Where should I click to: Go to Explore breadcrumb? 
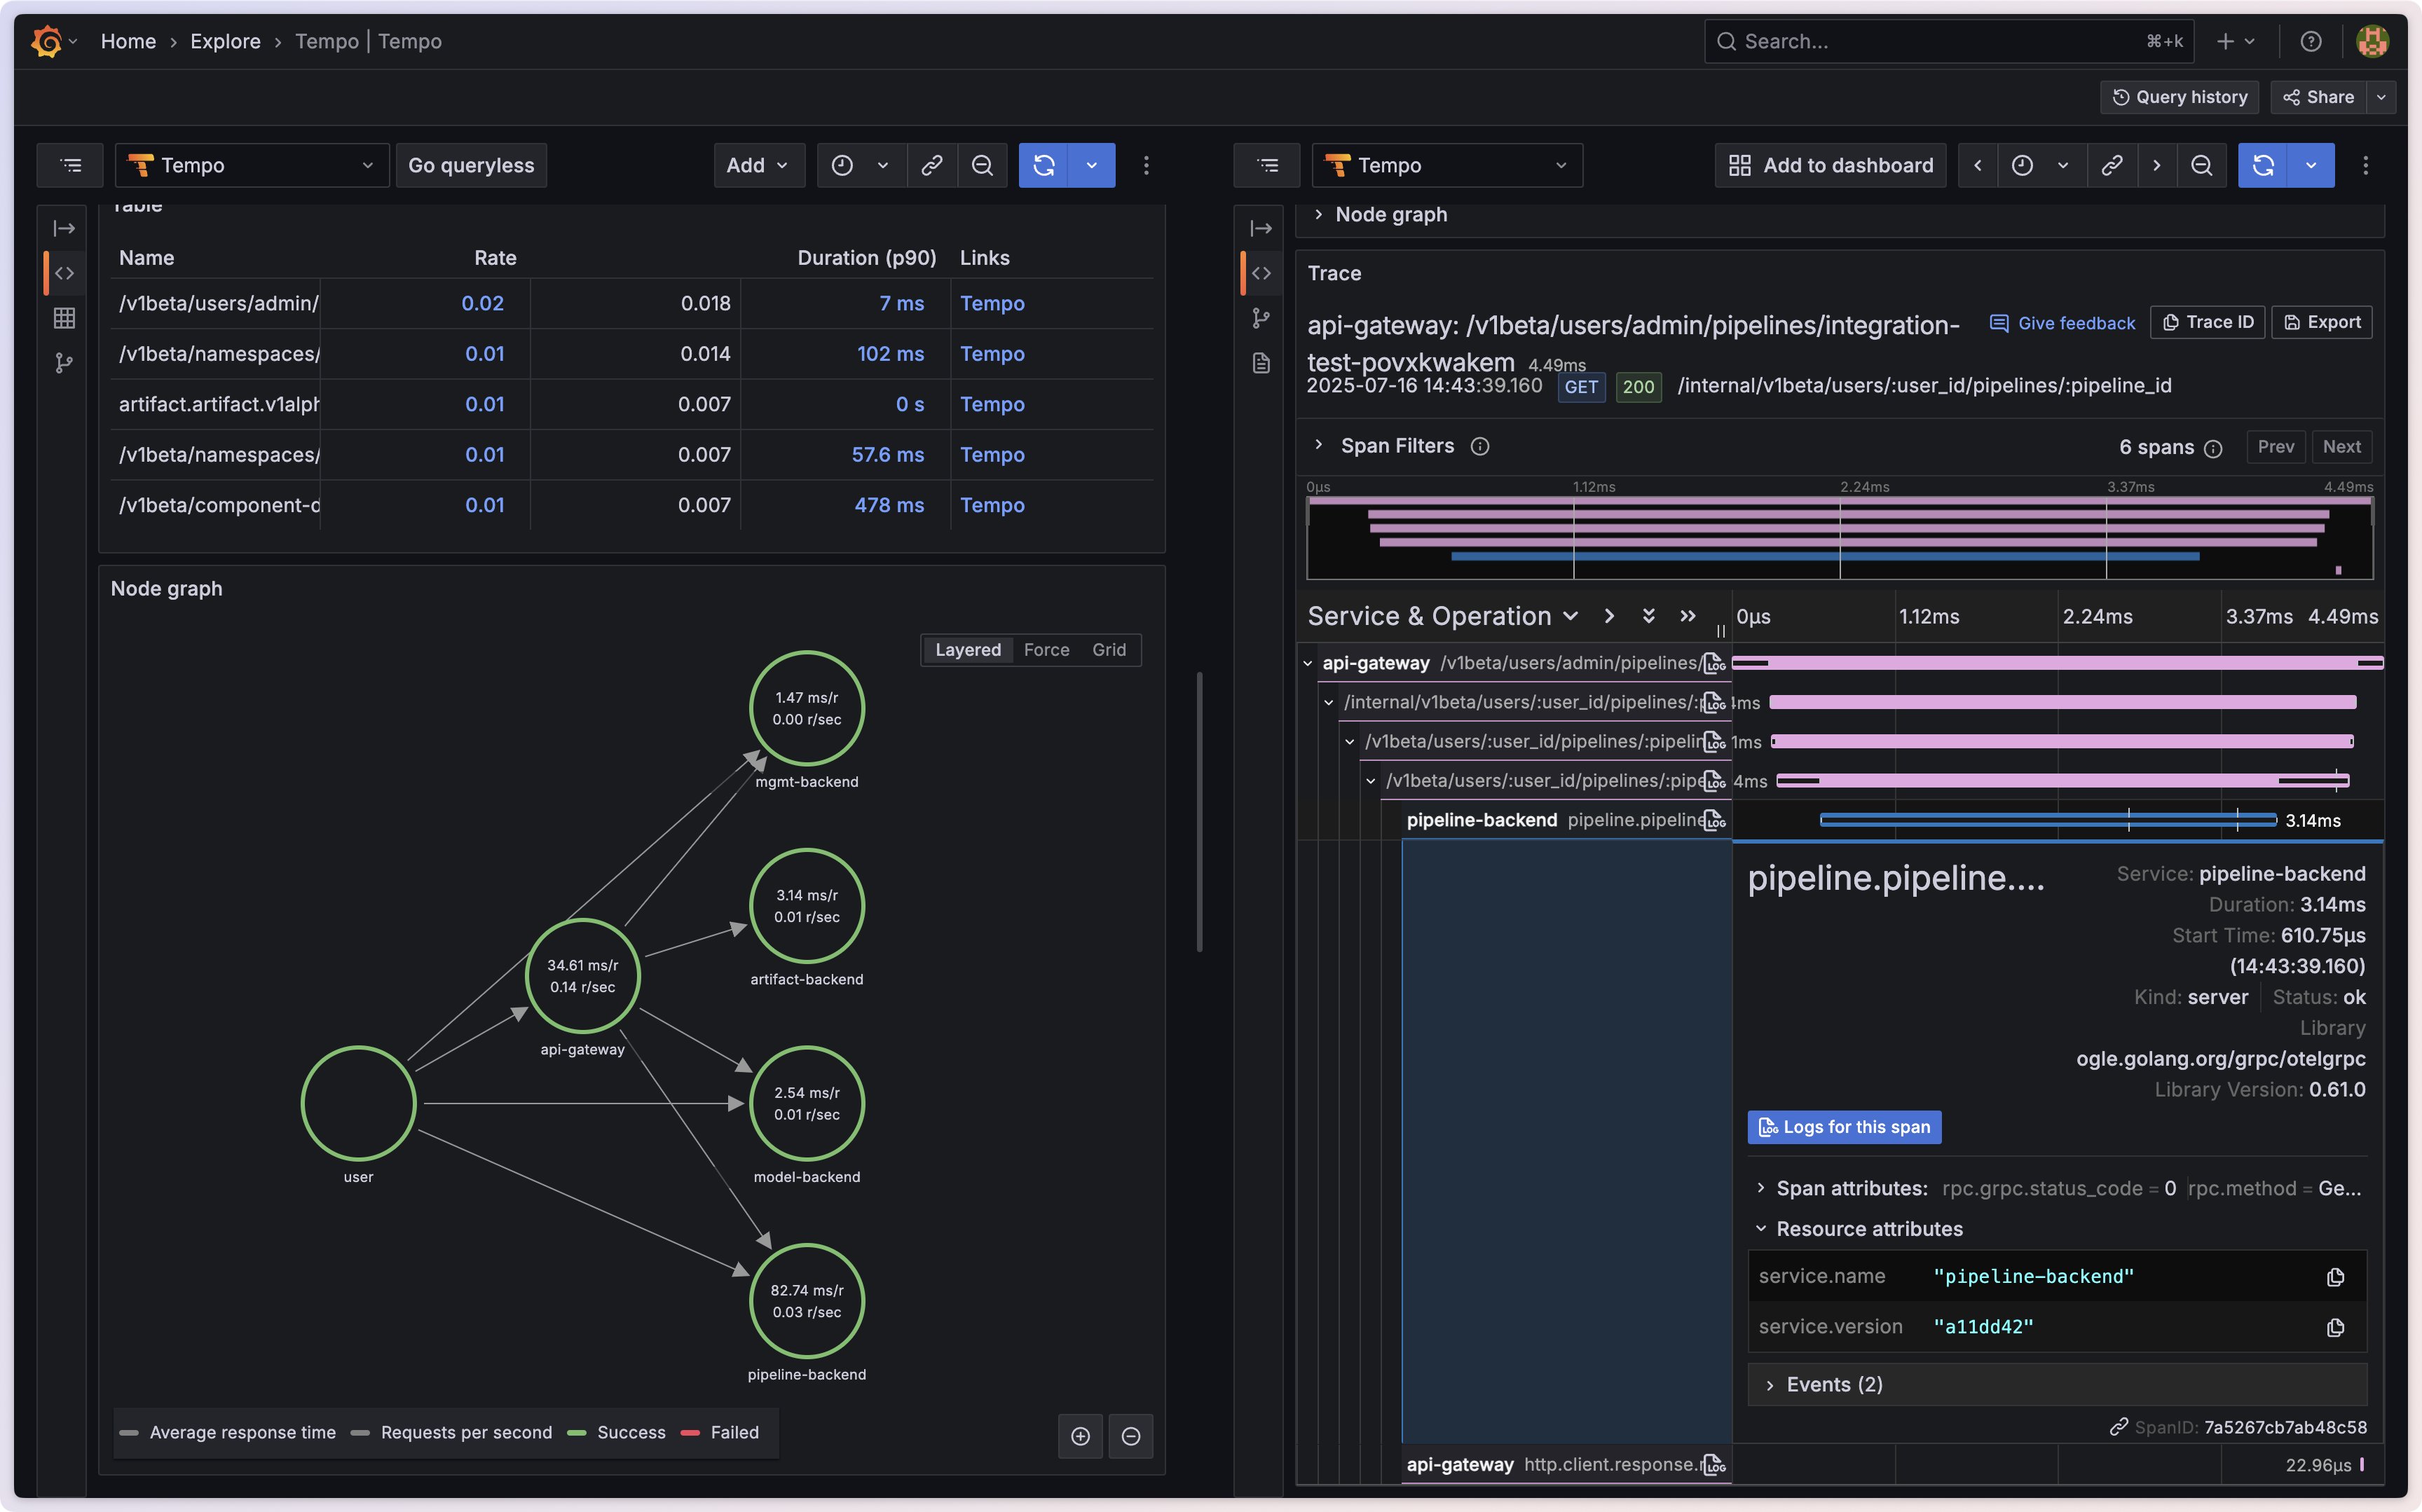click(225, 41)
